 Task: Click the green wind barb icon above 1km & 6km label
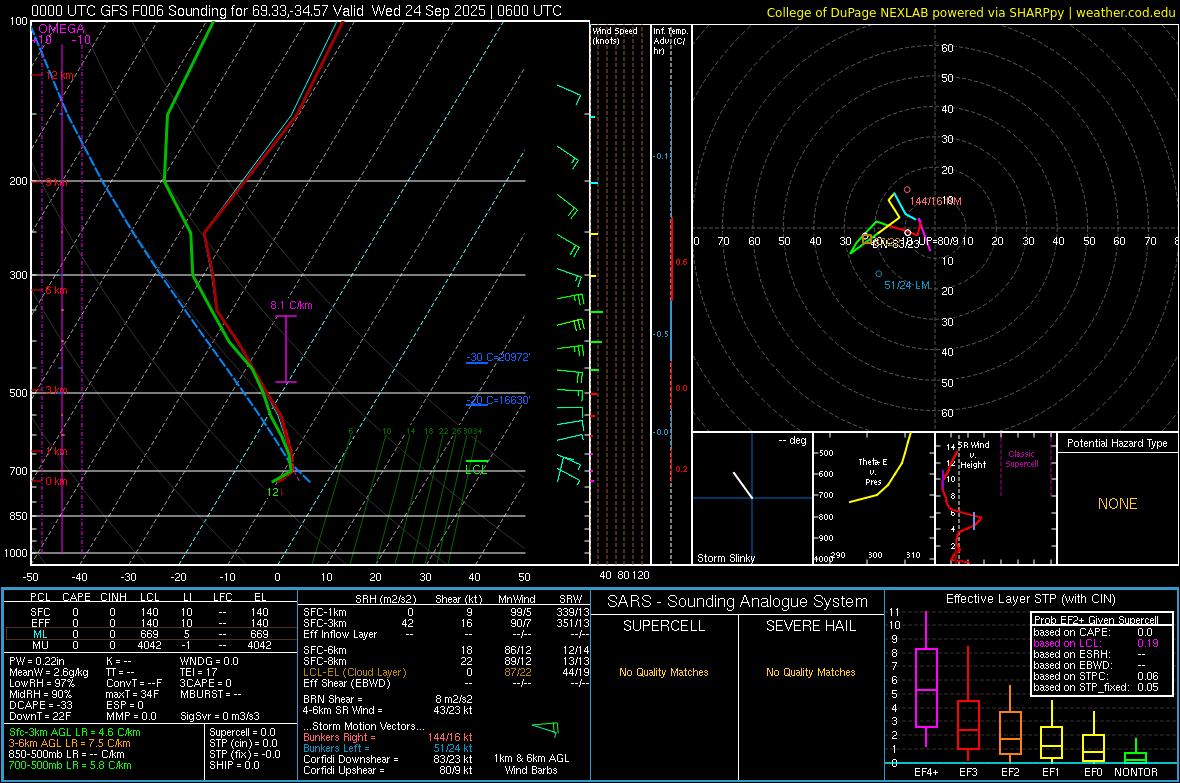(x=546, y=728)
